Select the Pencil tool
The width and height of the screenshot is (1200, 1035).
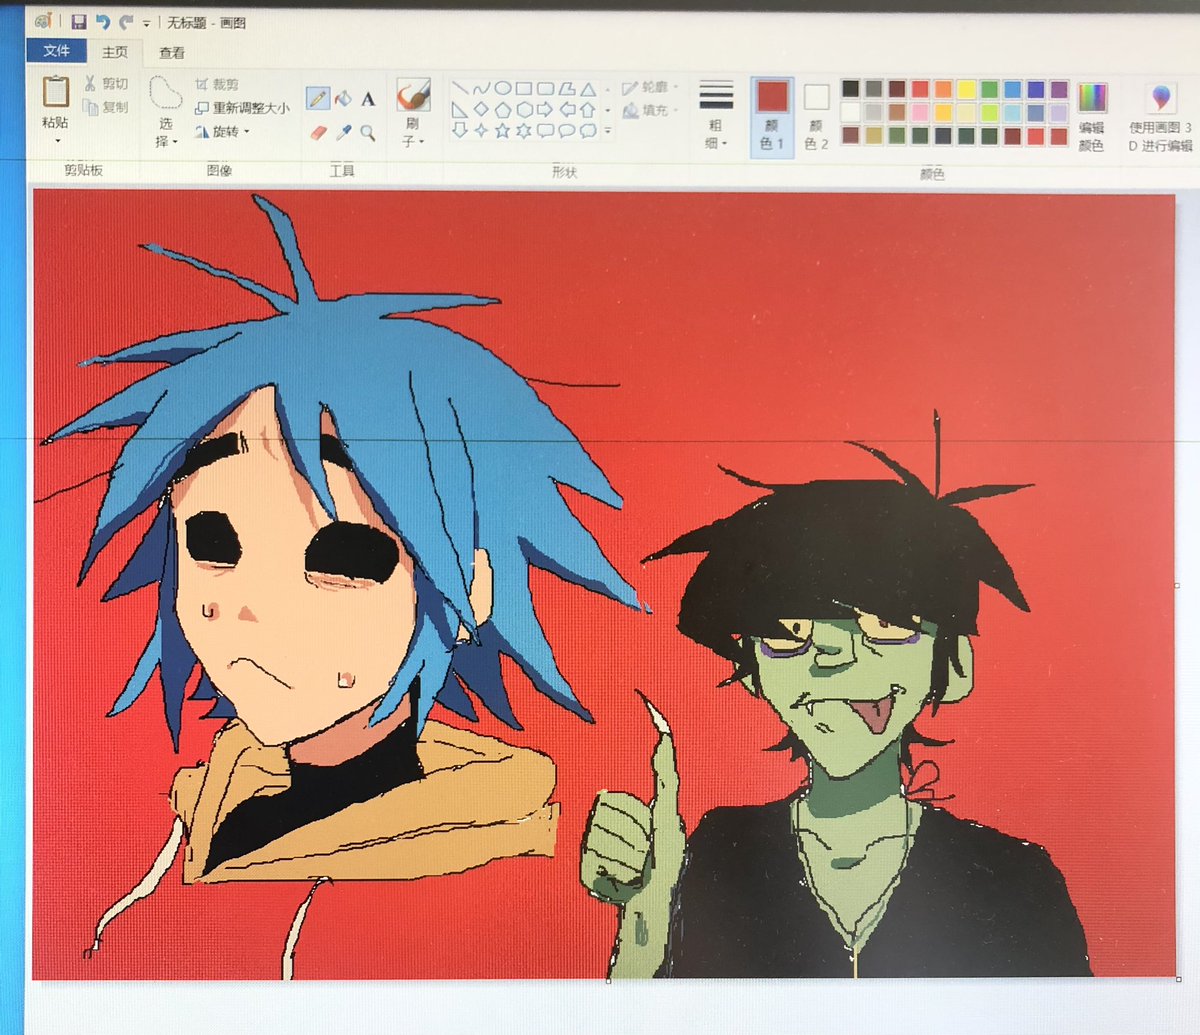coord(318,99)
